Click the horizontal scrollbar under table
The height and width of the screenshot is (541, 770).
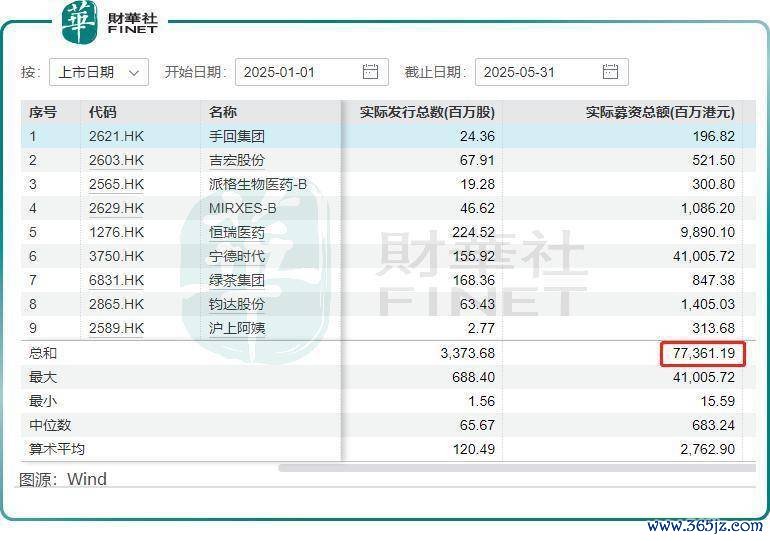click(517, 468)
